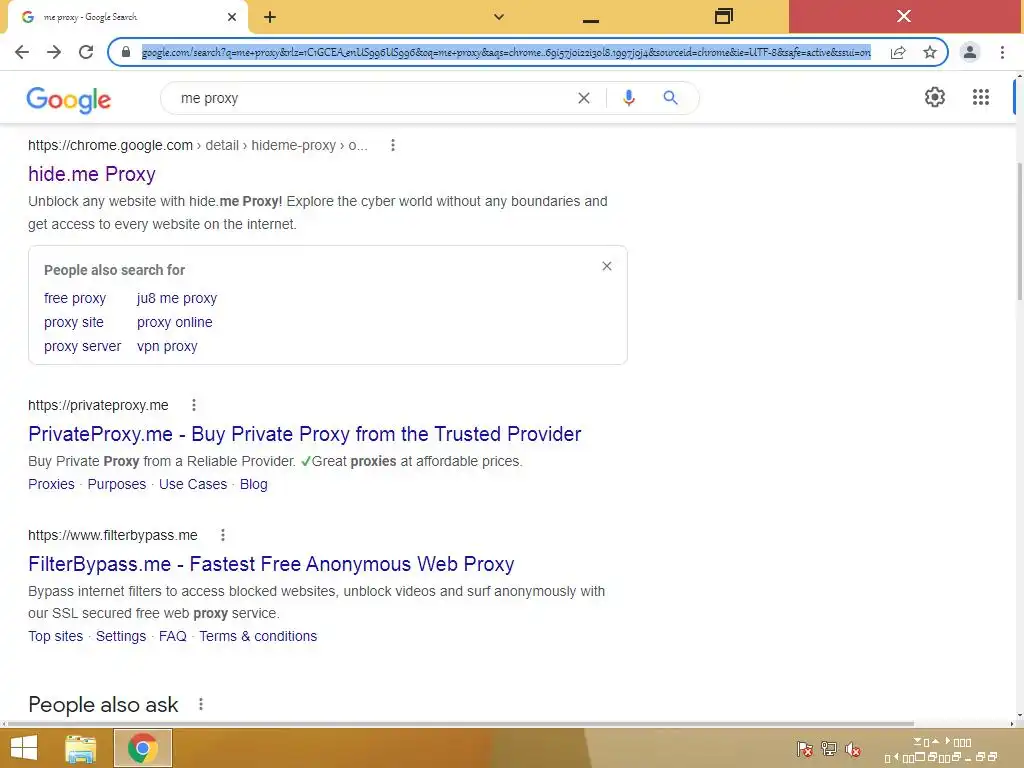
Task: Open the volume tray icon
Action: coord(852,749)
